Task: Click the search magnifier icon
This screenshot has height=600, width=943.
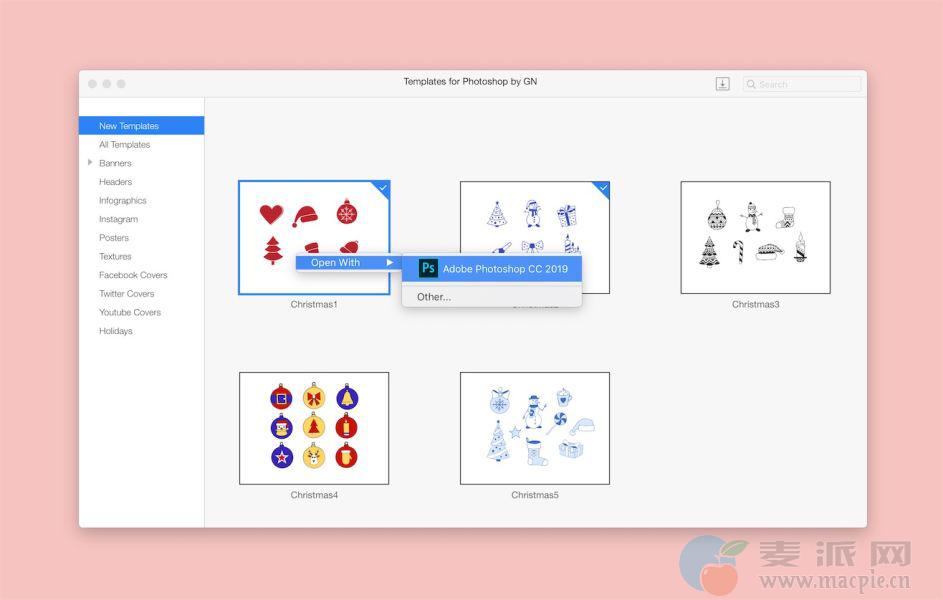Action: pos(752,84)
